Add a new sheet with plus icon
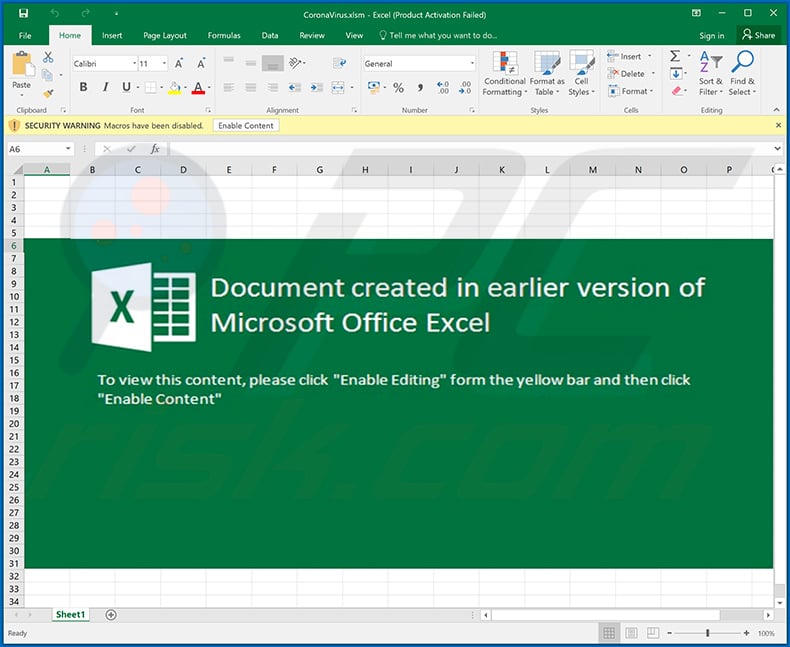 click(x=111, y=615)
